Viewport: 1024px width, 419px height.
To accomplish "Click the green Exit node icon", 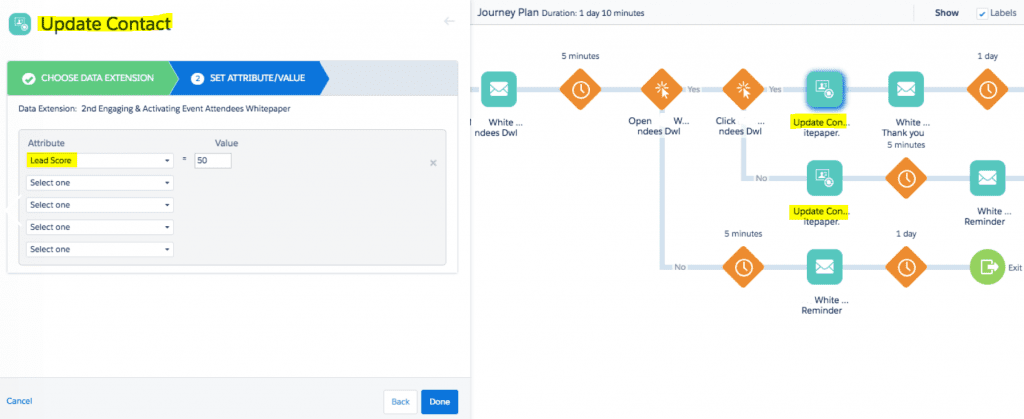I will tap(987, 267).
